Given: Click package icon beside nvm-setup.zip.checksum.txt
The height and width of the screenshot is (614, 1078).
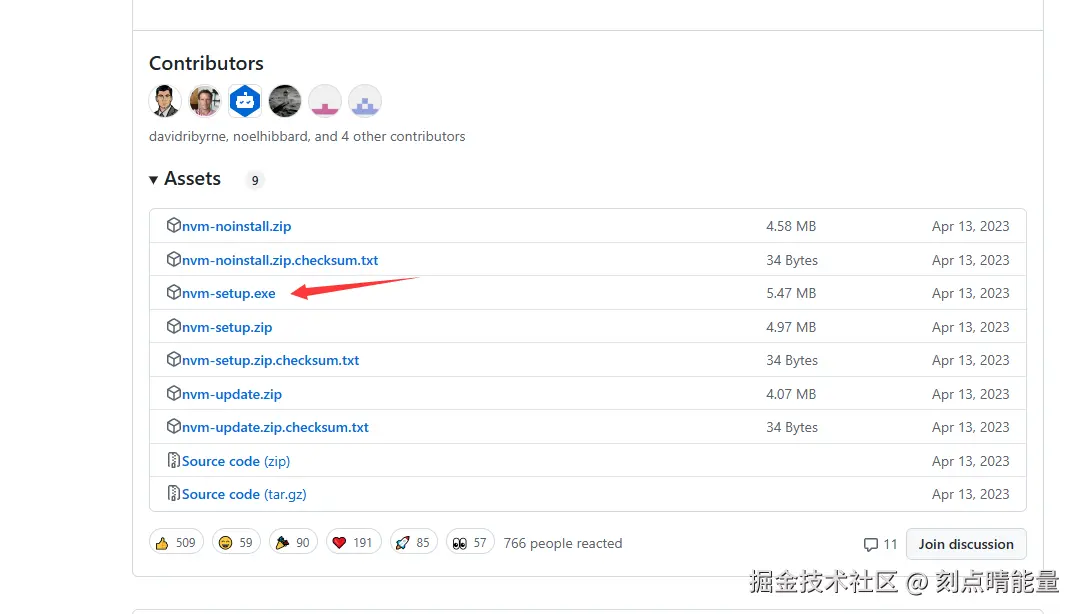Looking at the screenshot, I should 173,359.
